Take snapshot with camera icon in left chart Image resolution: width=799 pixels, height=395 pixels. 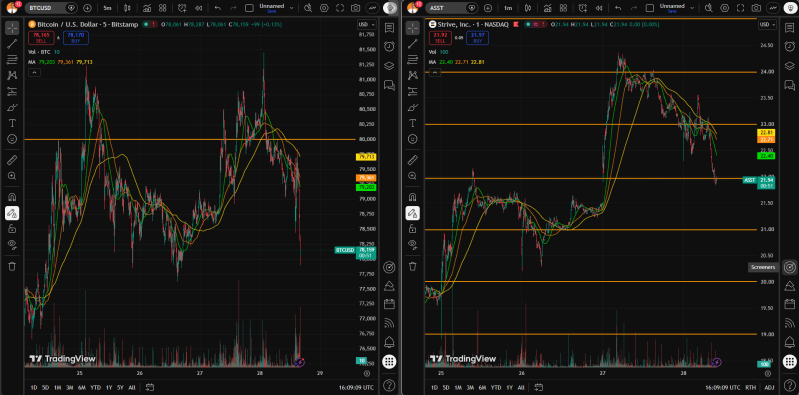pos(356,8)
